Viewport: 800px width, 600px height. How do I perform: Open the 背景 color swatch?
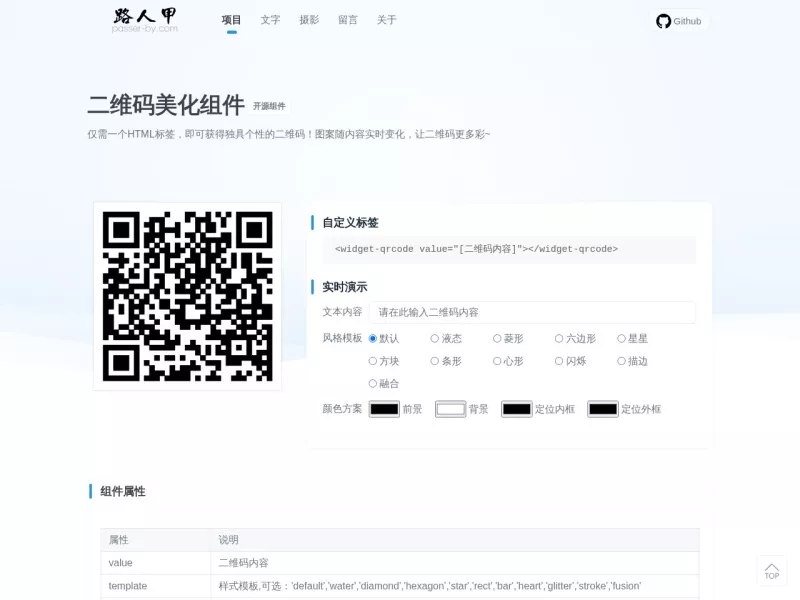[x=451, y=409]
